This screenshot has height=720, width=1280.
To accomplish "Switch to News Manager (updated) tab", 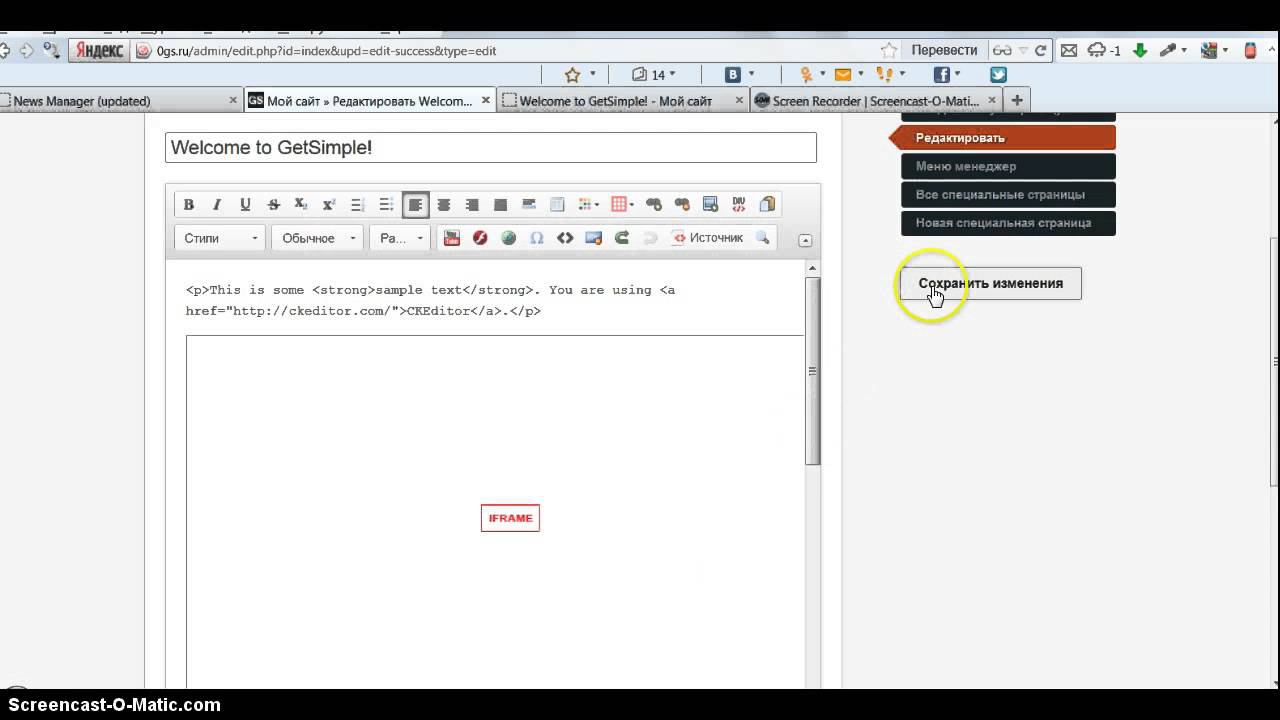I will pyautogui.click(x=121, y=101).
